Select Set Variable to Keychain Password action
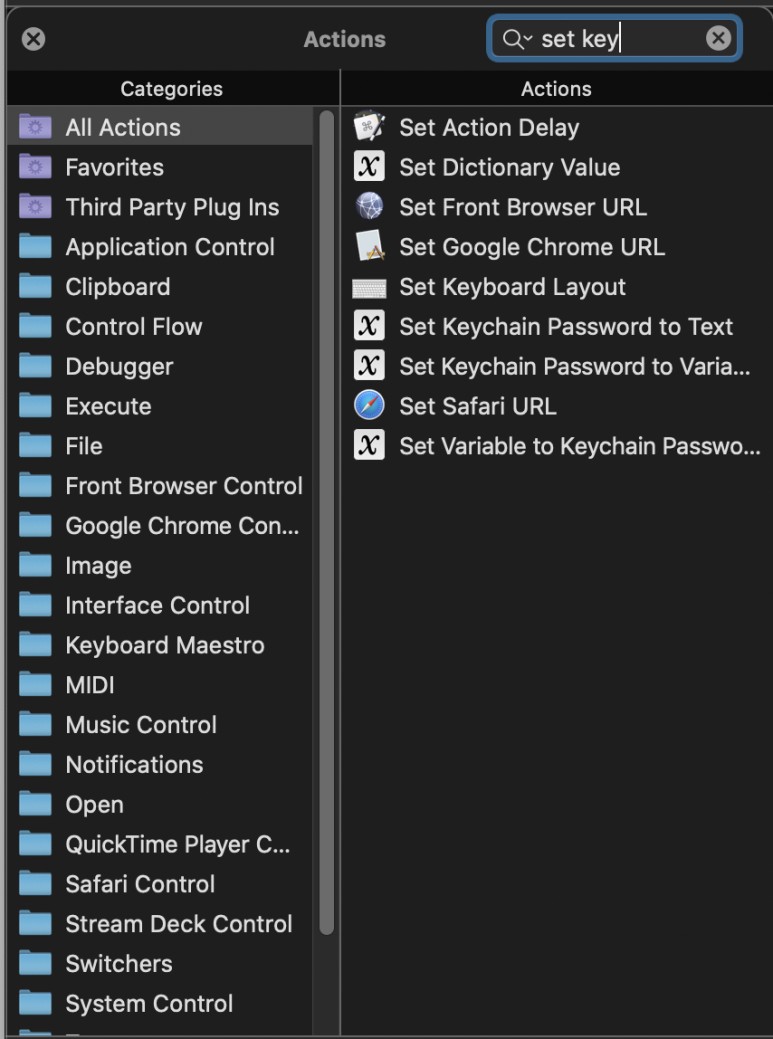 (579, 446)
